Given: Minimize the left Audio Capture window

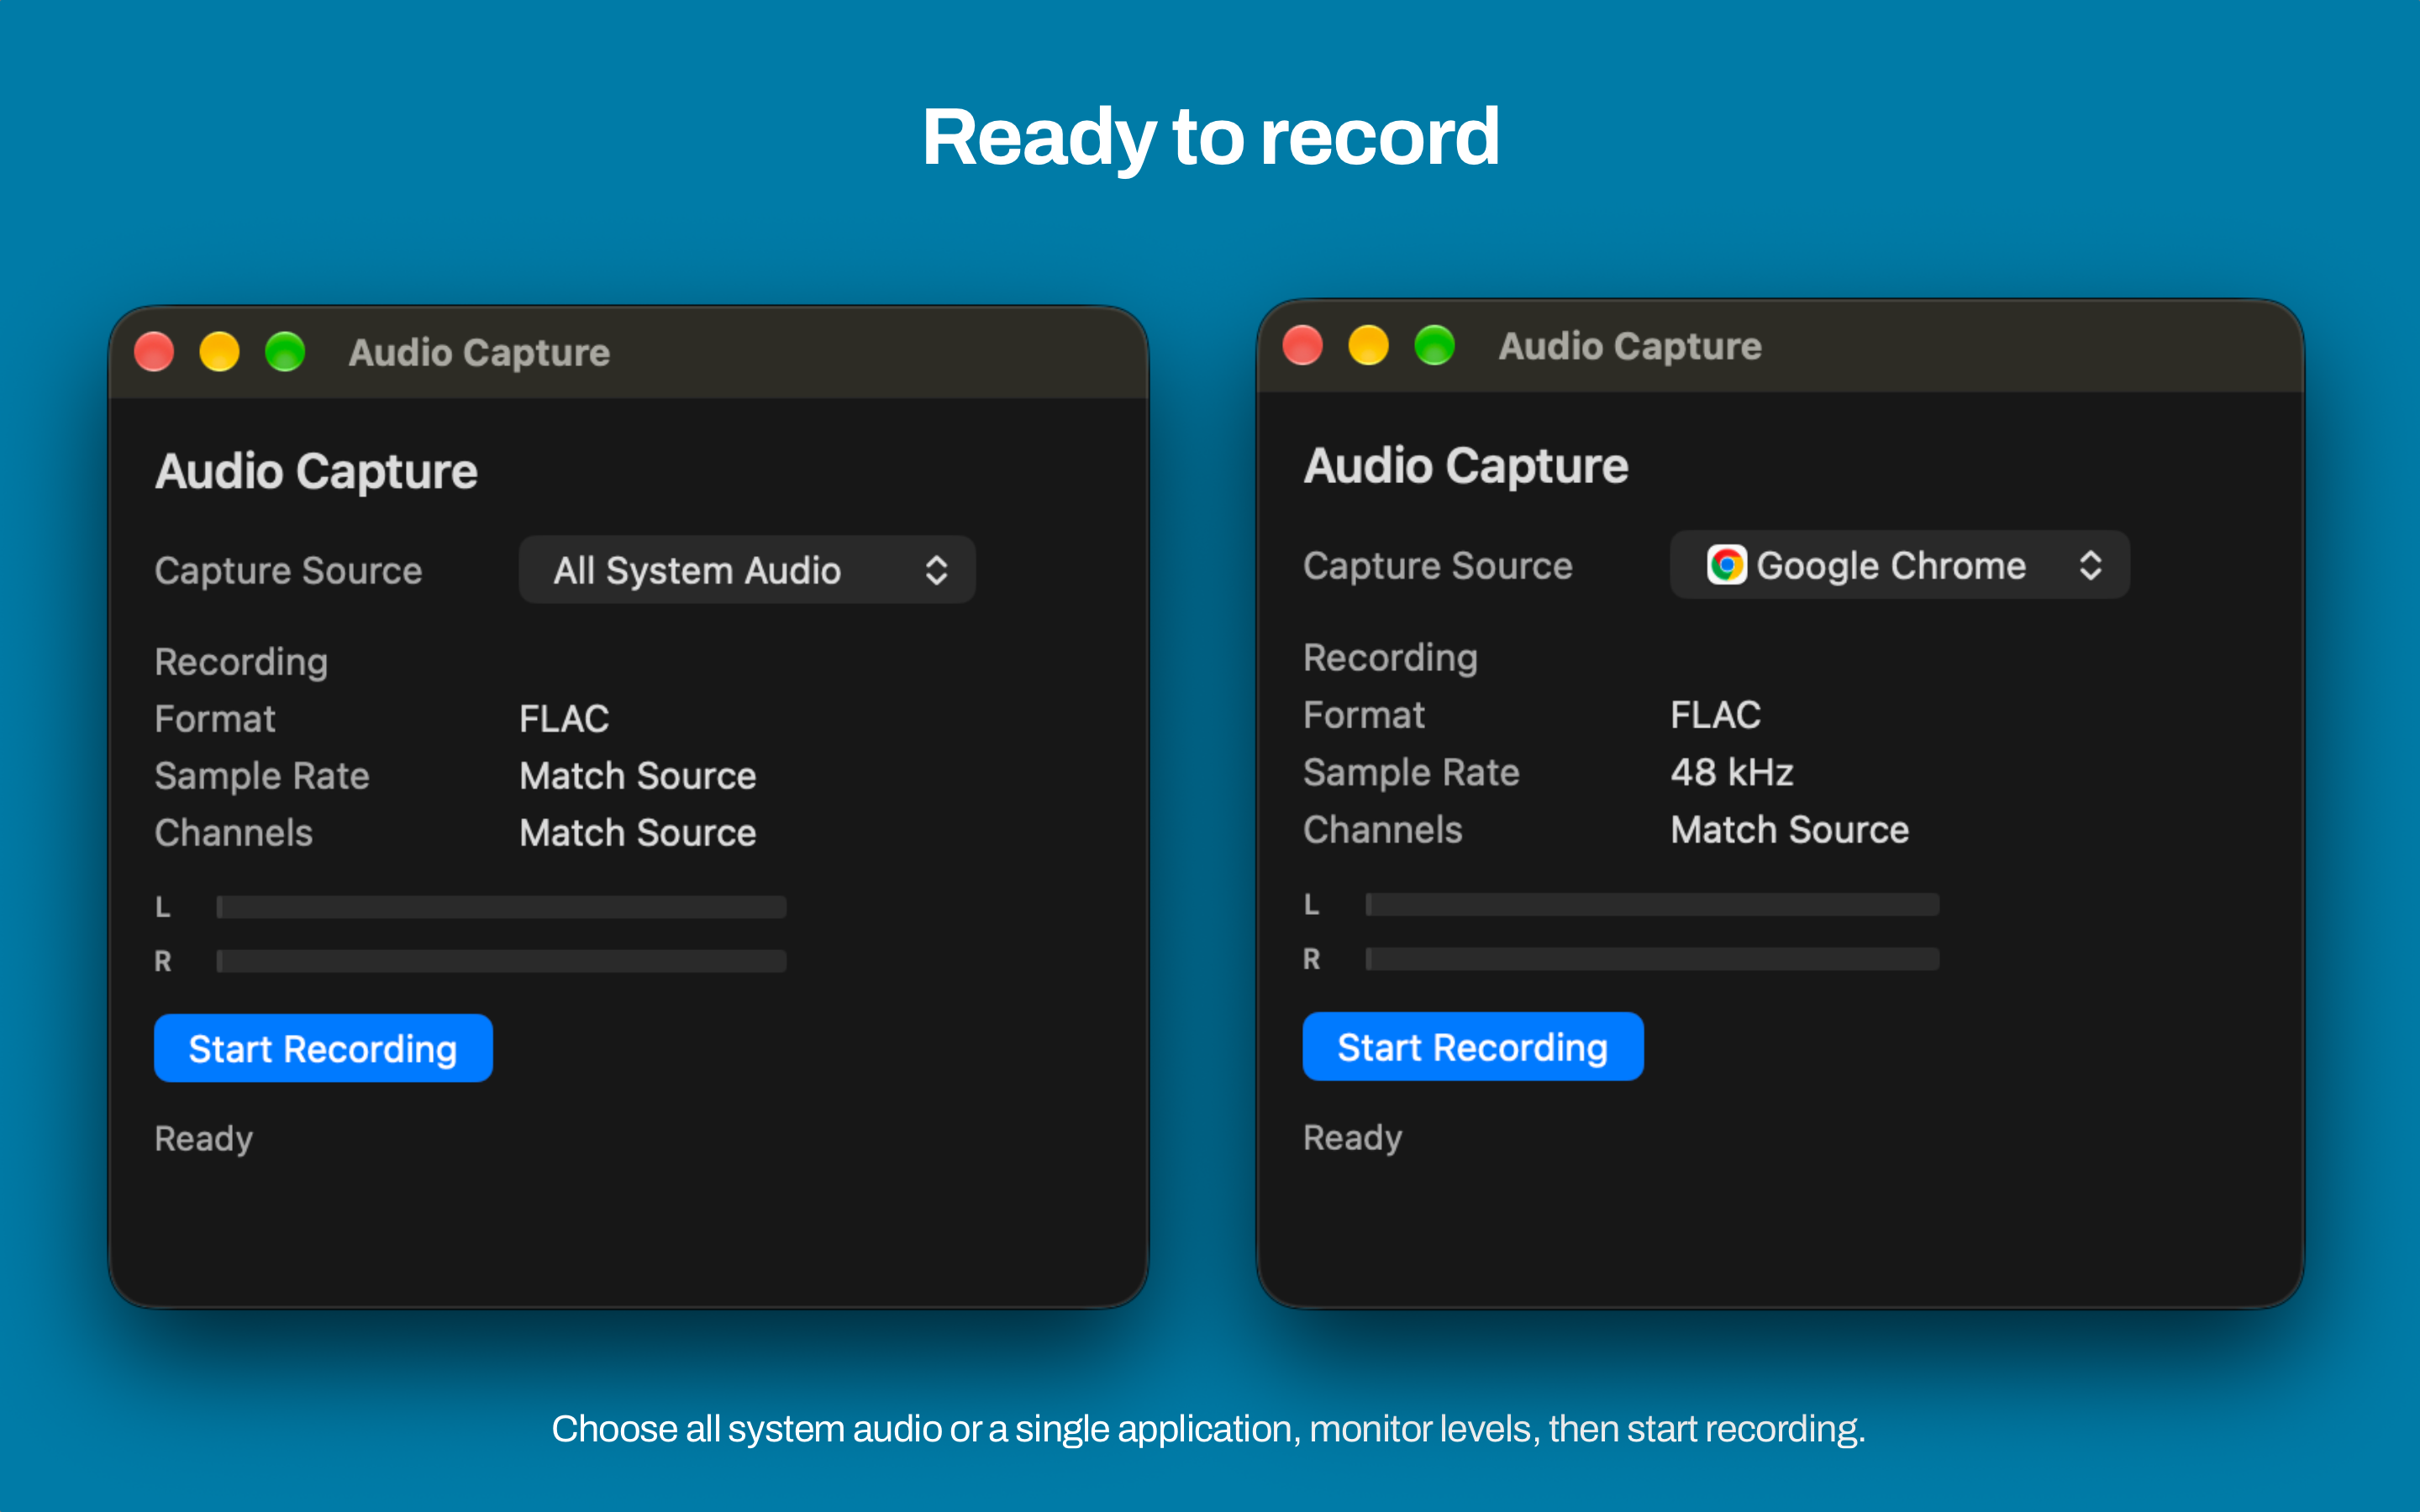Looking at the screenshot, I should click(220, 352).
